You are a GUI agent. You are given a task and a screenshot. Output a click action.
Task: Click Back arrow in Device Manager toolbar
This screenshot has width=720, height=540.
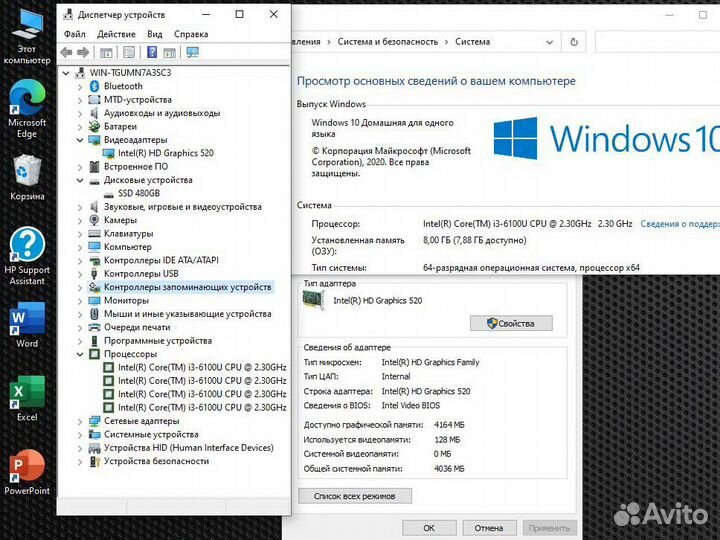pyautogui.click(x=67, y=52)
